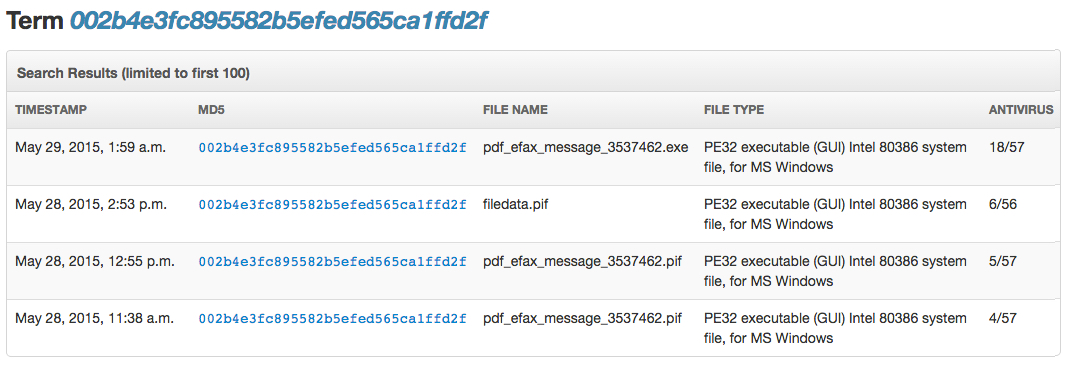
Task: Click the 6/56 antivirus score
Action: pos(1003,204)
